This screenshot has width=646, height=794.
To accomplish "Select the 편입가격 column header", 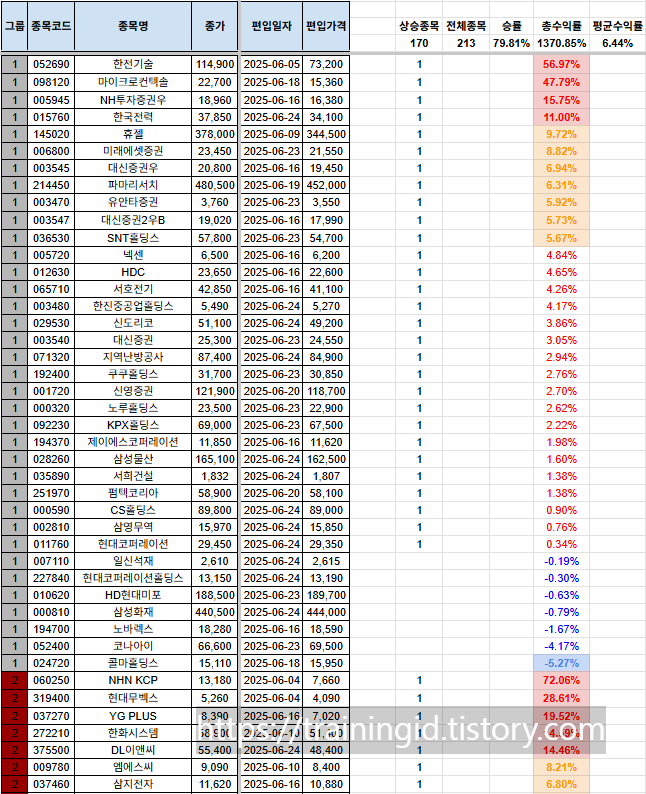I will click(x=327, y=26).
